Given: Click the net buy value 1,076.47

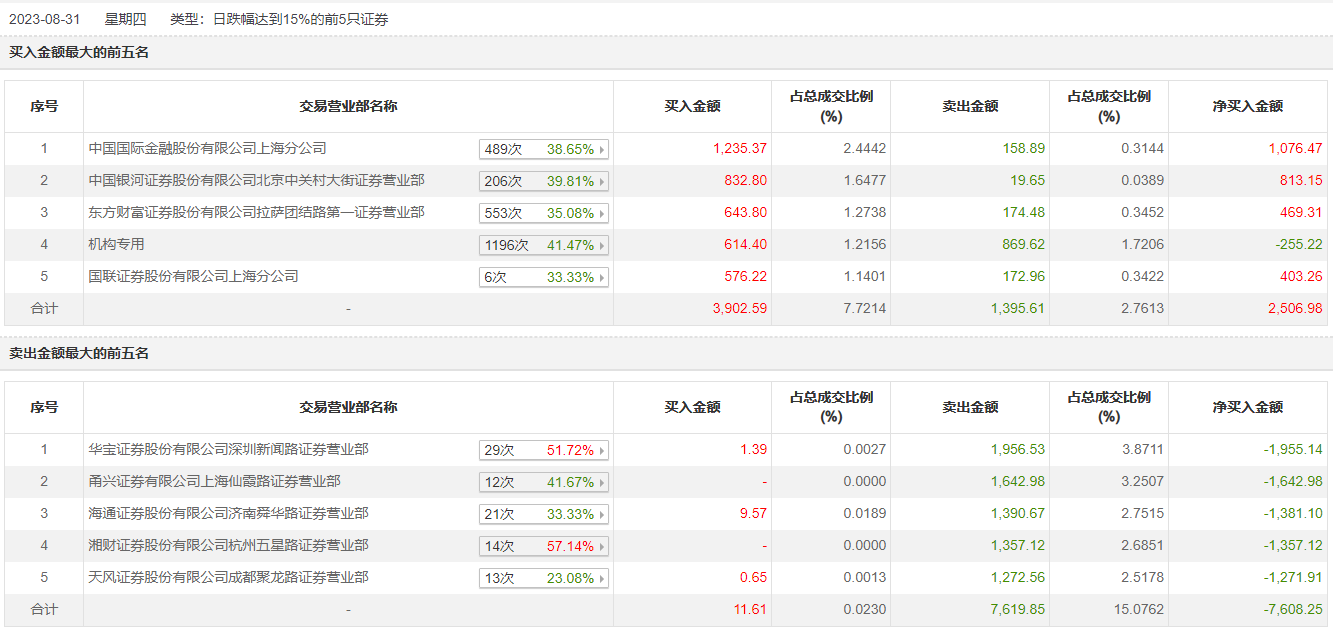Looking at the screenshot, I should [x=1294, y=148].
